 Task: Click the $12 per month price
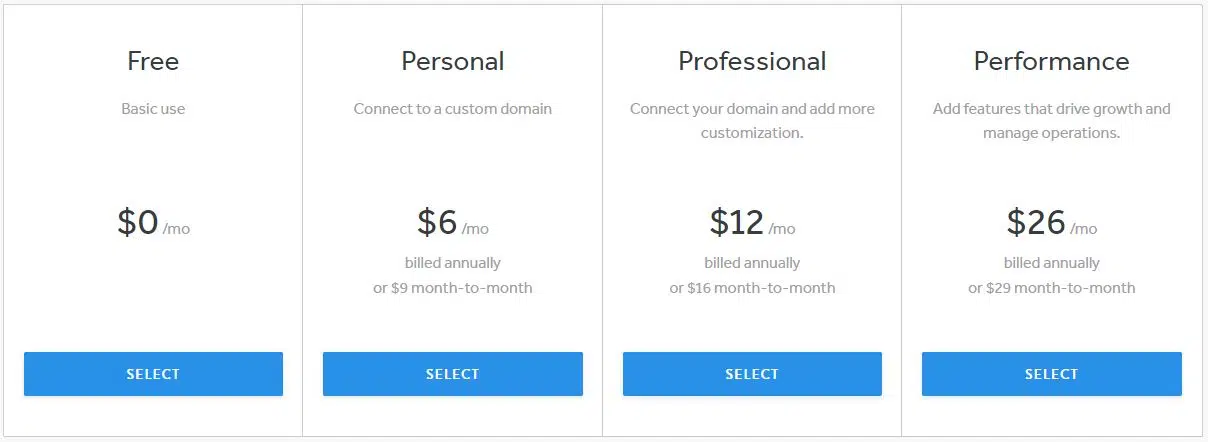pos(752,222)
